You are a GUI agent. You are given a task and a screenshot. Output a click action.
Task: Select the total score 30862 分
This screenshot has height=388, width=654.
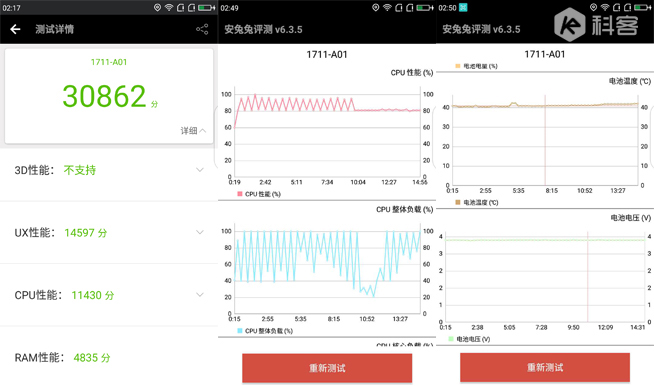(110, 96)
